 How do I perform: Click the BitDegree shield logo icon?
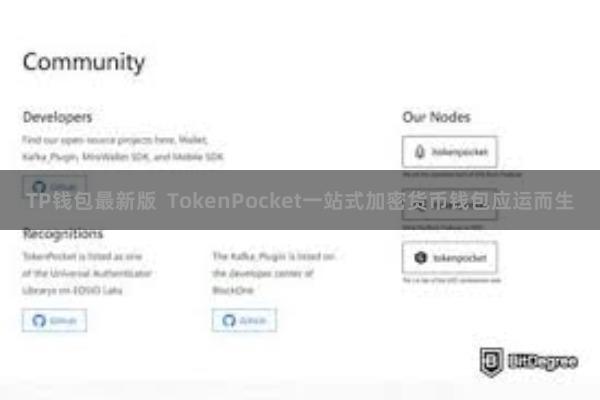click(491, 362)
